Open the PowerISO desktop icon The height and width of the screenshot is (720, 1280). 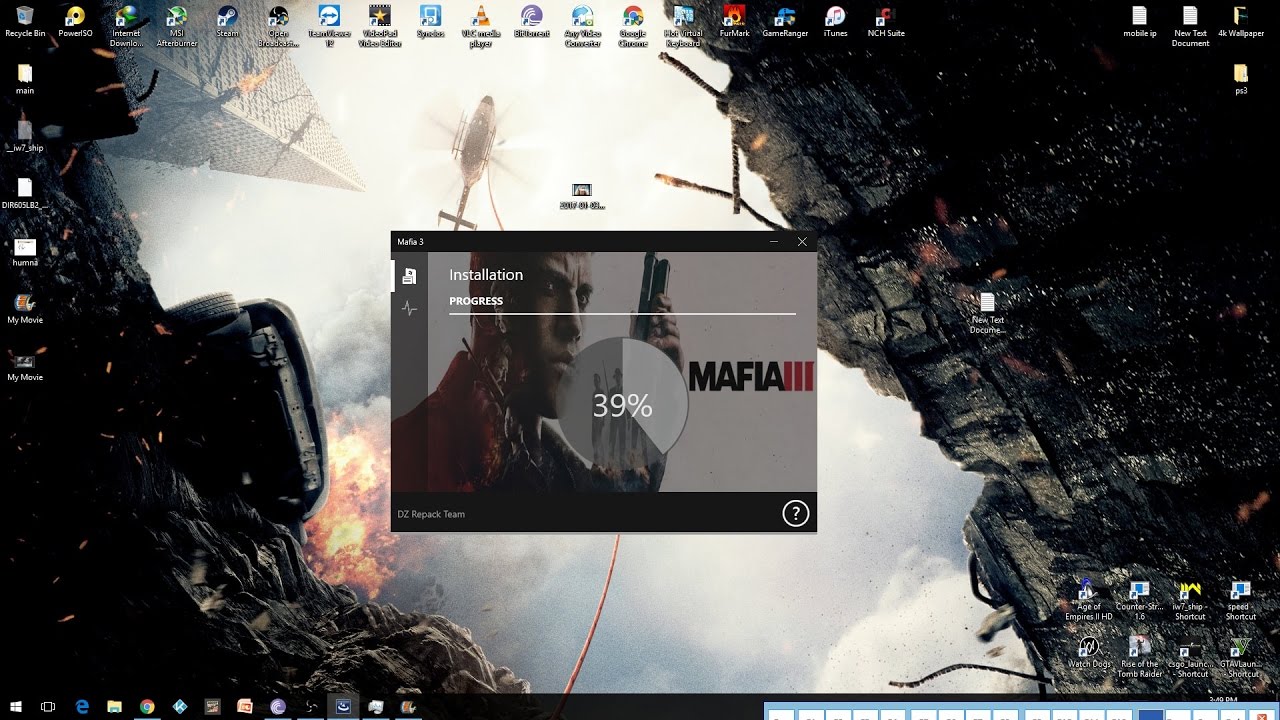(x=75, y=21)
